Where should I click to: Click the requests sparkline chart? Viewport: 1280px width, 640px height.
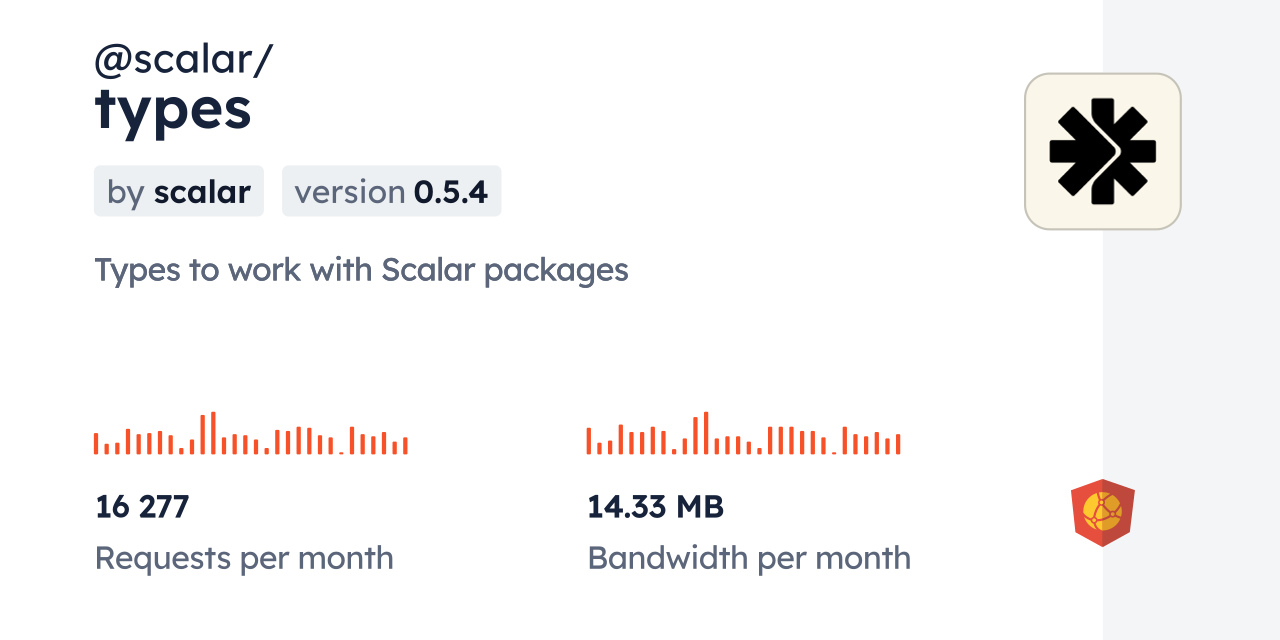tap(250, 435)
